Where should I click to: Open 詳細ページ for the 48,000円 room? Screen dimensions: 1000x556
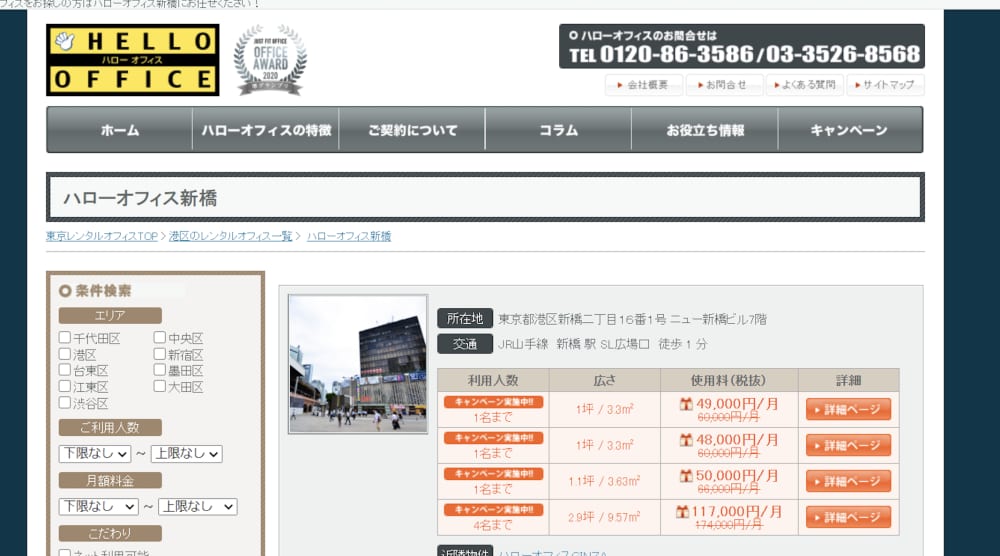coord(848,445)
